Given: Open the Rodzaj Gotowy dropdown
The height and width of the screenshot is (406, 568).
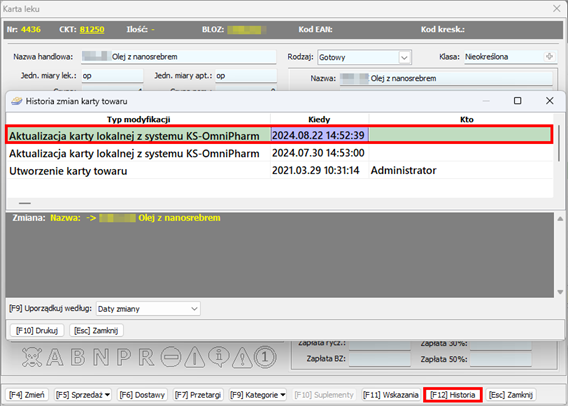Looking at the screenshot, I should click(x=404, y=57).
